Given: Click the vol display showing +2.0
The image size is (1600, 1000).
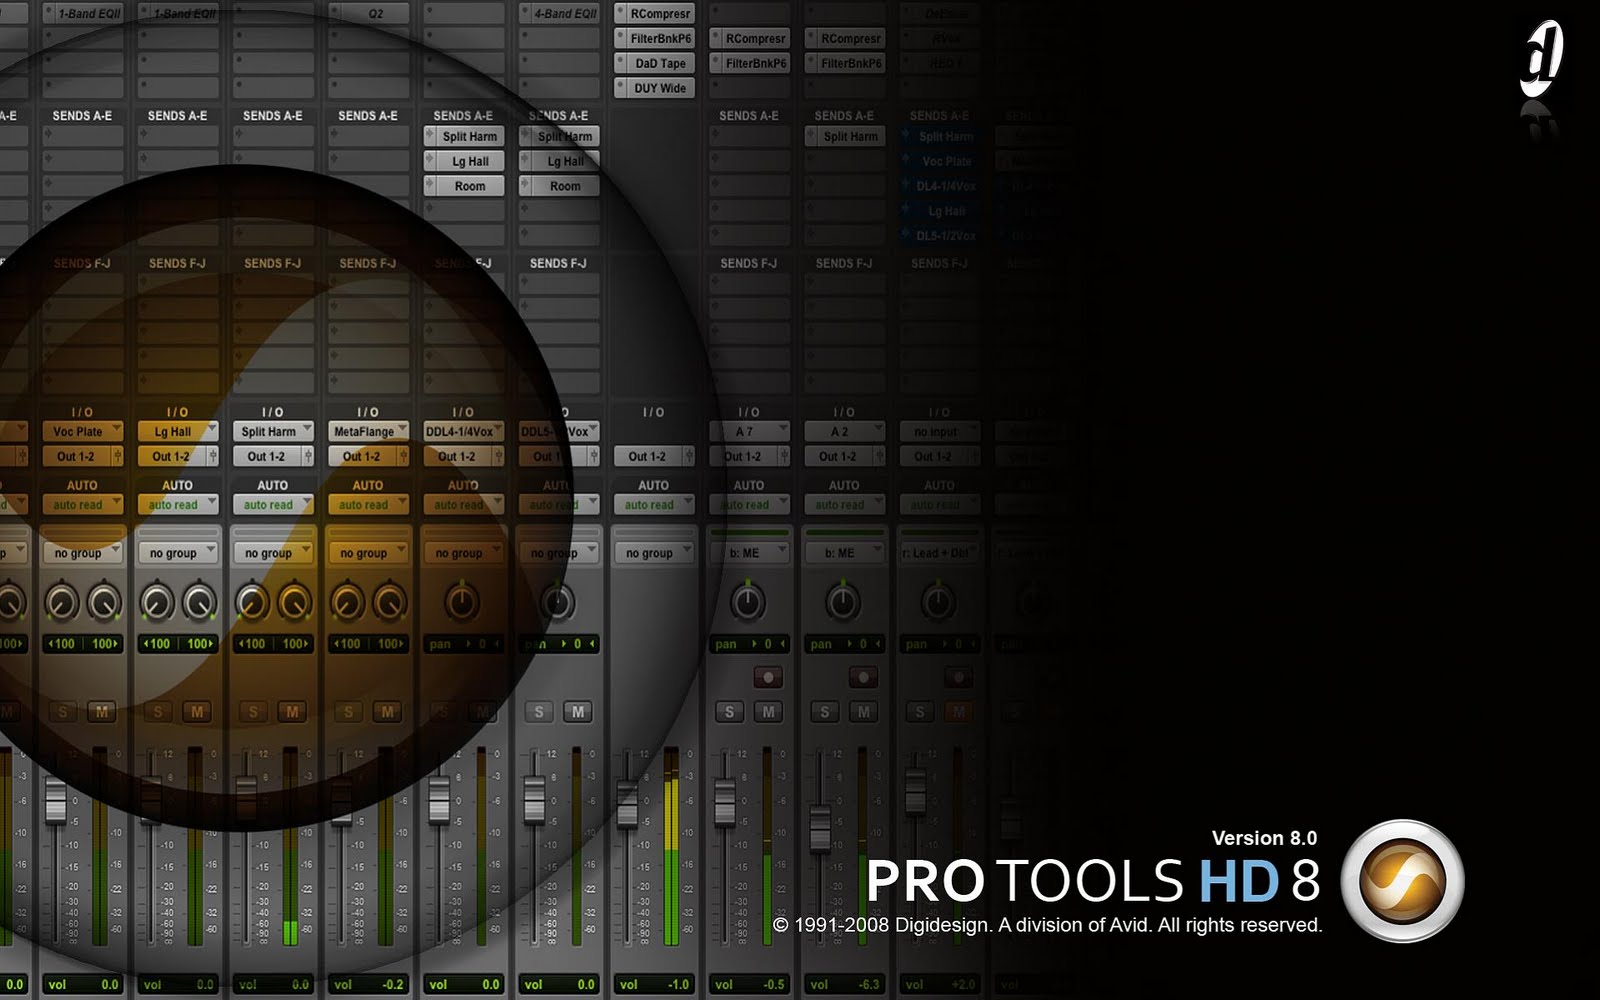Looking at the screenshot, I should click(x=941, y=984).
